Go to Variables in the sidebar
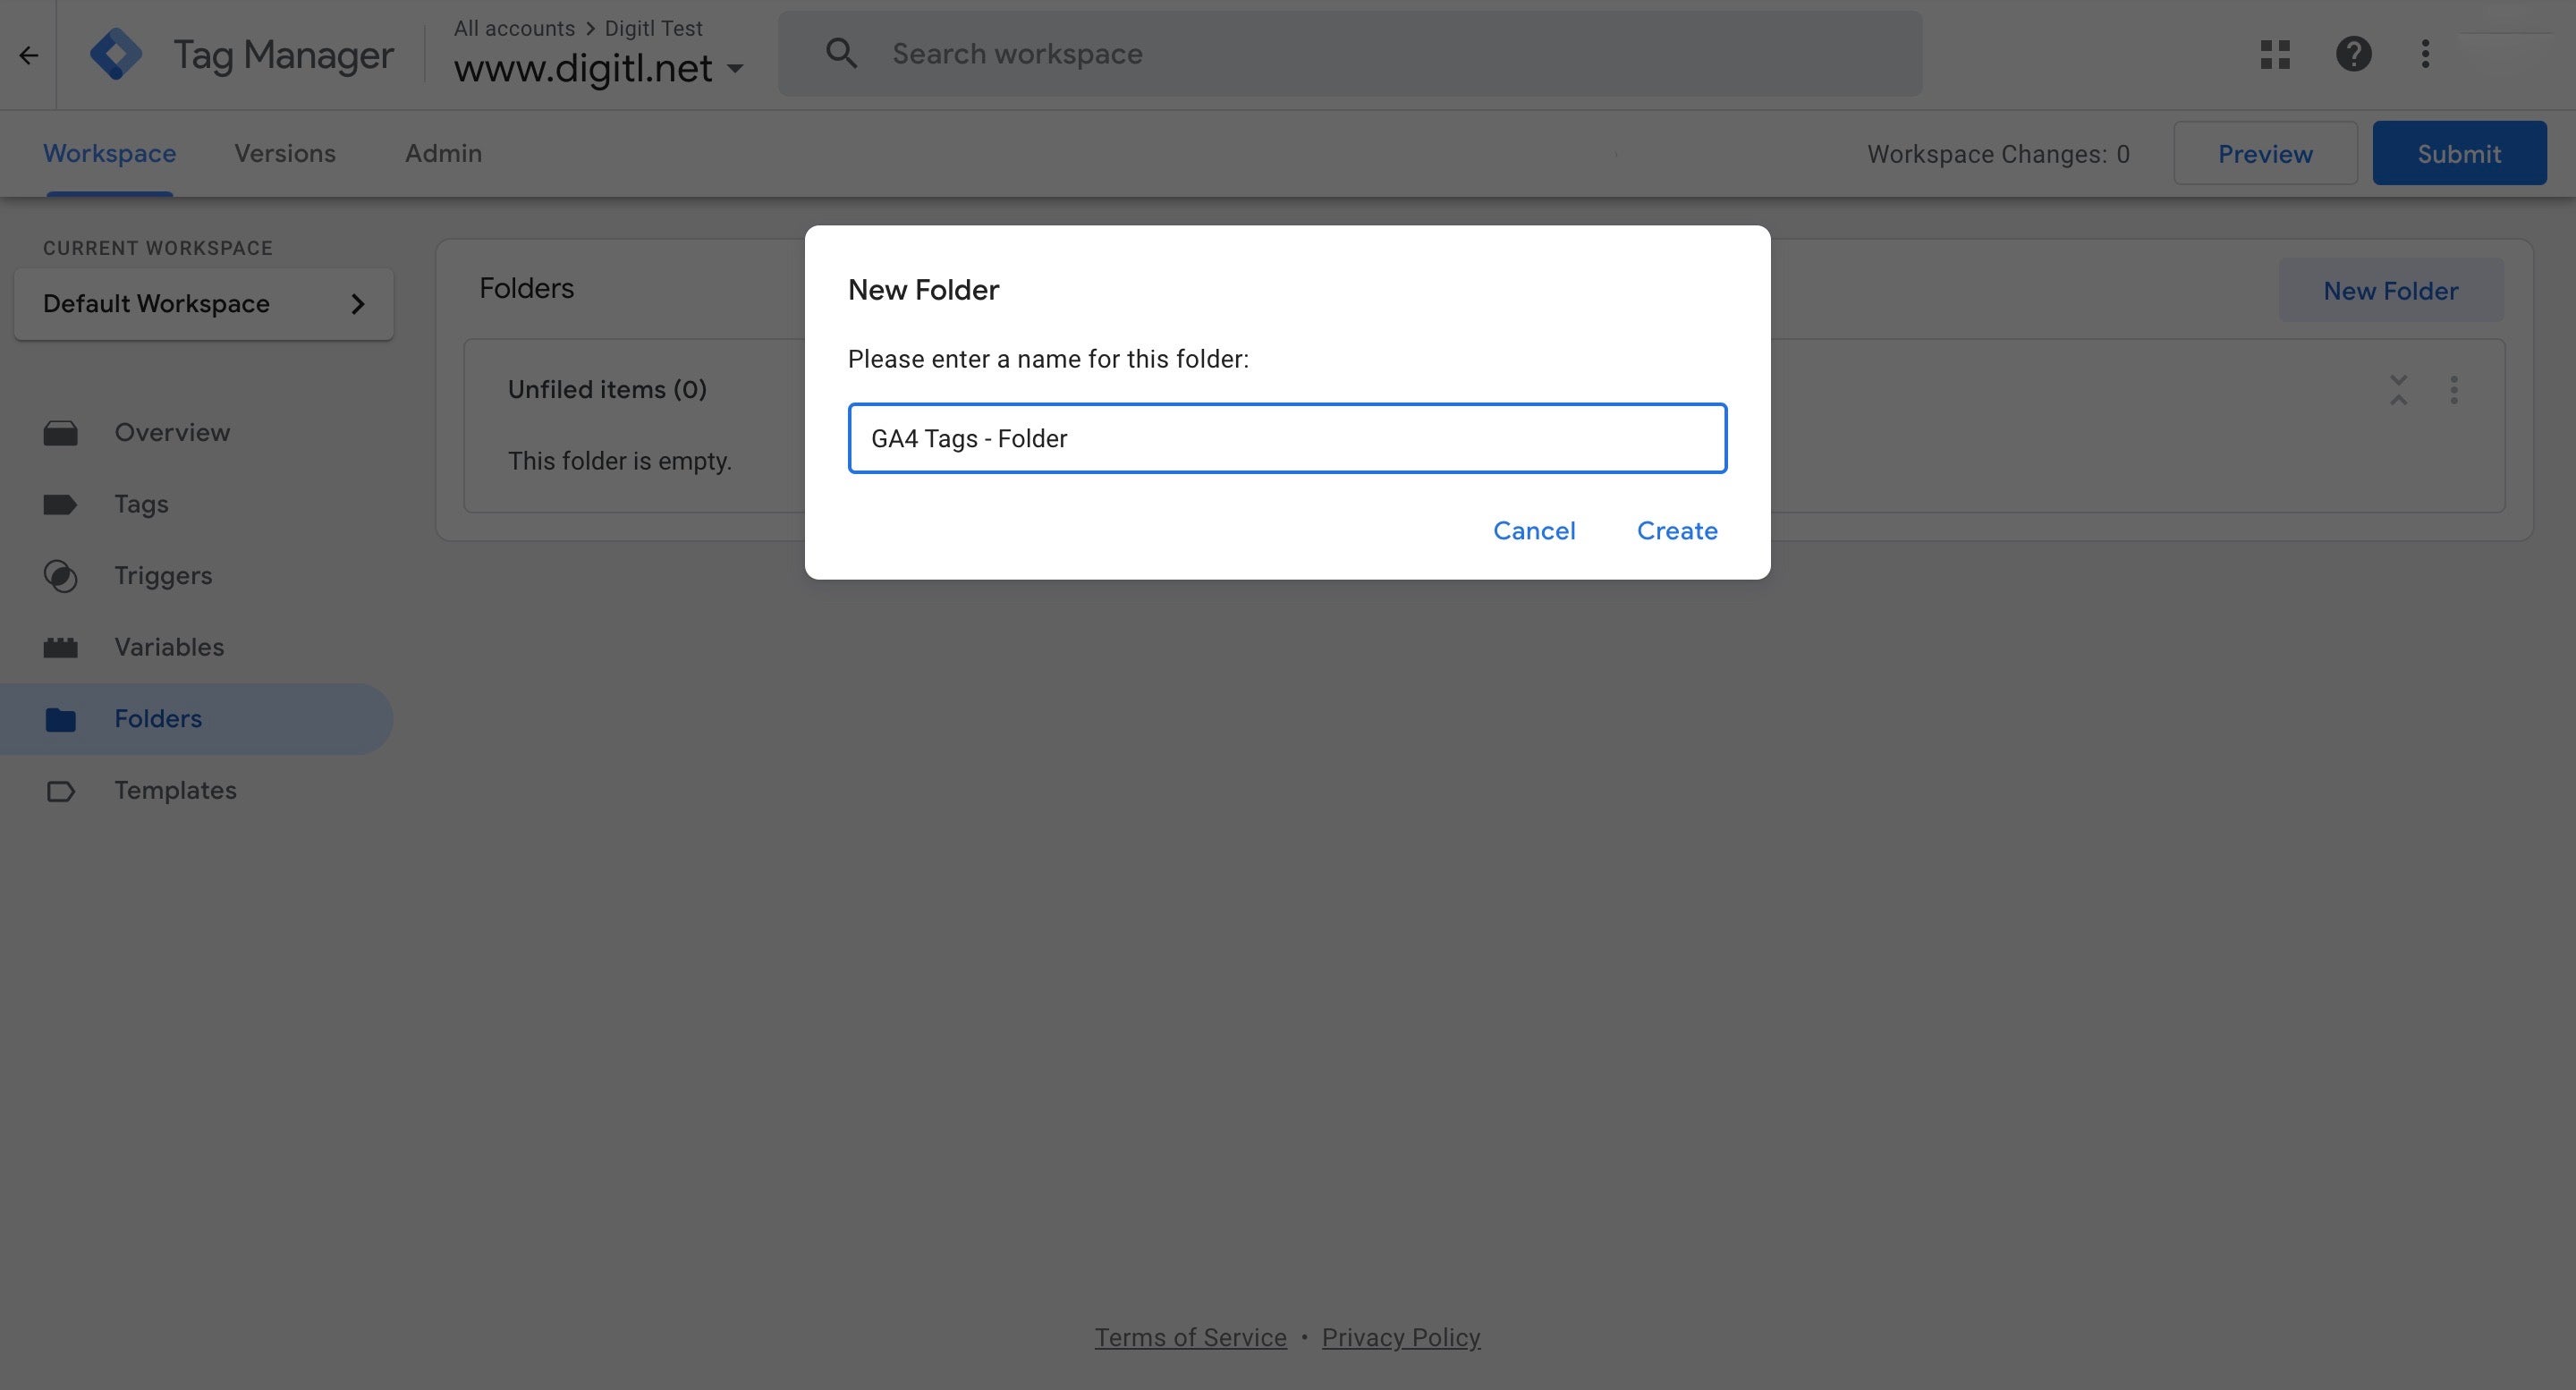 click(169, 648)
